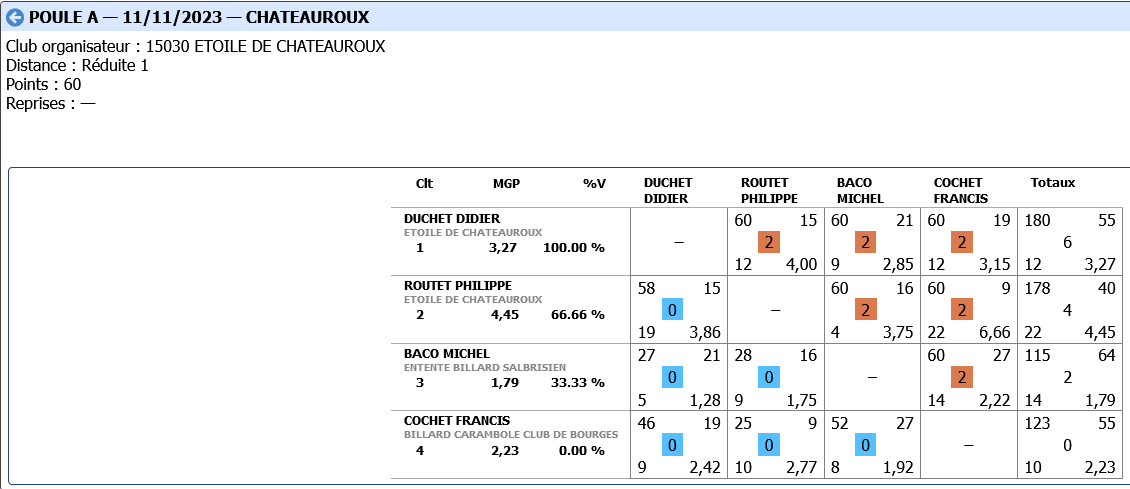This screenshot has height=489, width=1130.
Task: Click orange 2 badge for Routet vs Baco
Action: (866, 310)
